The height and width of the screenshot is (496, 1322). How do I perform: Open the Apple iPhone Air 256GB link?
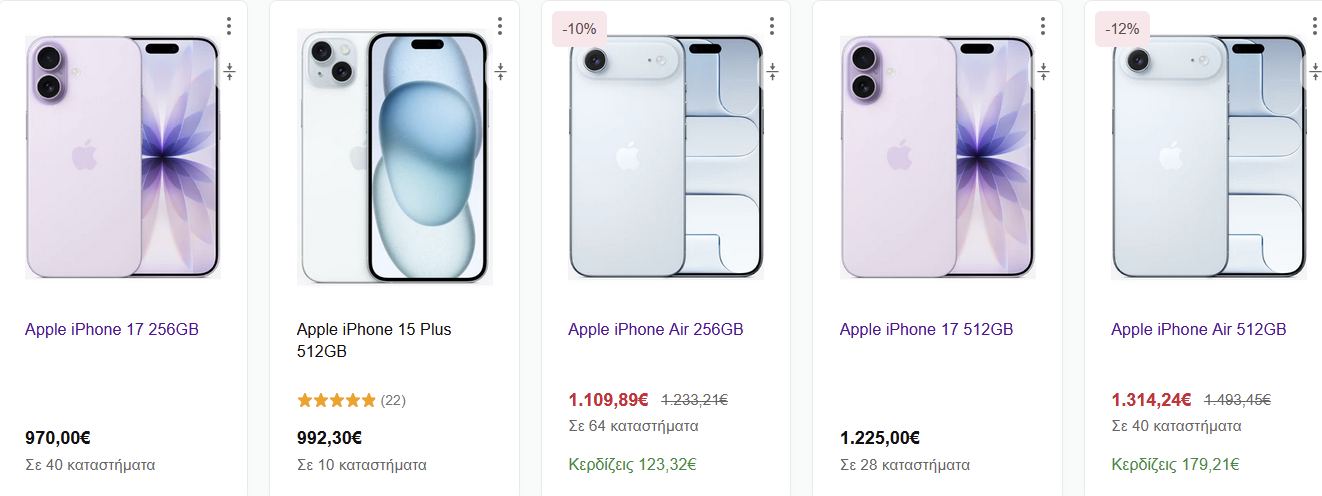(x=656, y=330)
